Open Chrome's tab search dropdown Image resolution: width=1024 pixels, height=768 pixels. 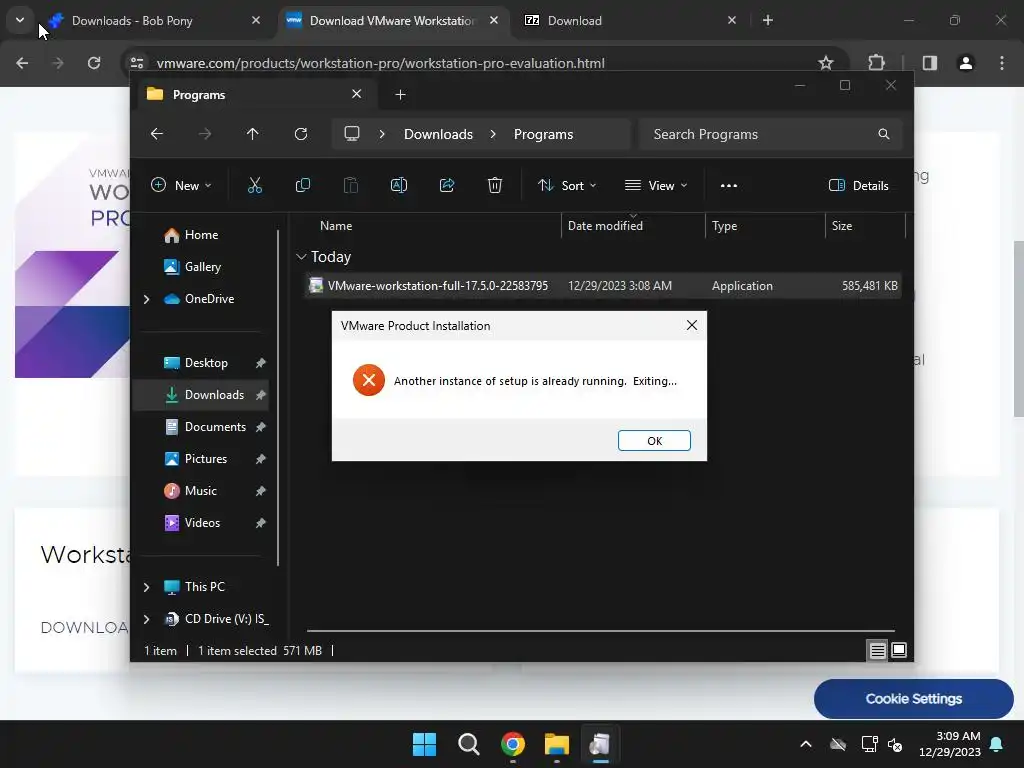click(20, 20)
